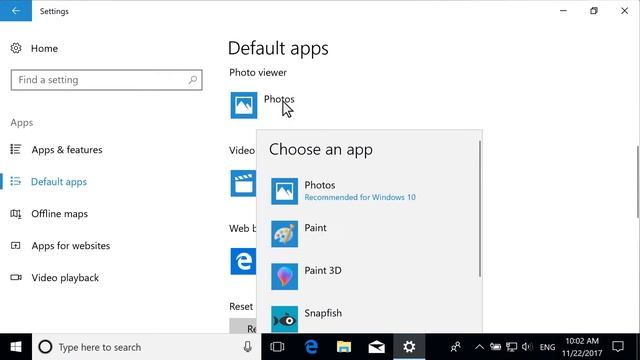Launch Edge from the taskbar
The height and width of the screenshot is (360, 640).
click(x=311, y=347)
